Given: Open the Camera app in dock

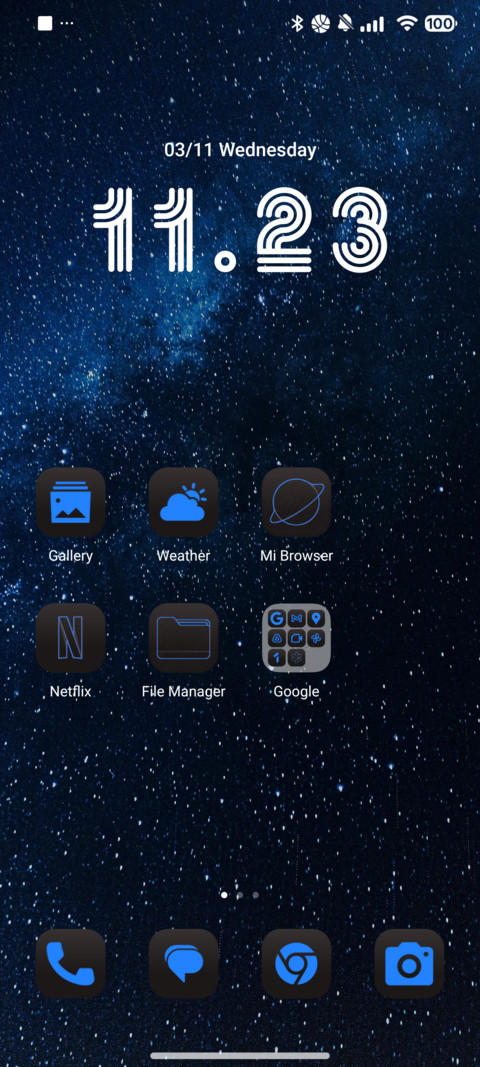Looking at the screenshot, I should pos(409,964).
